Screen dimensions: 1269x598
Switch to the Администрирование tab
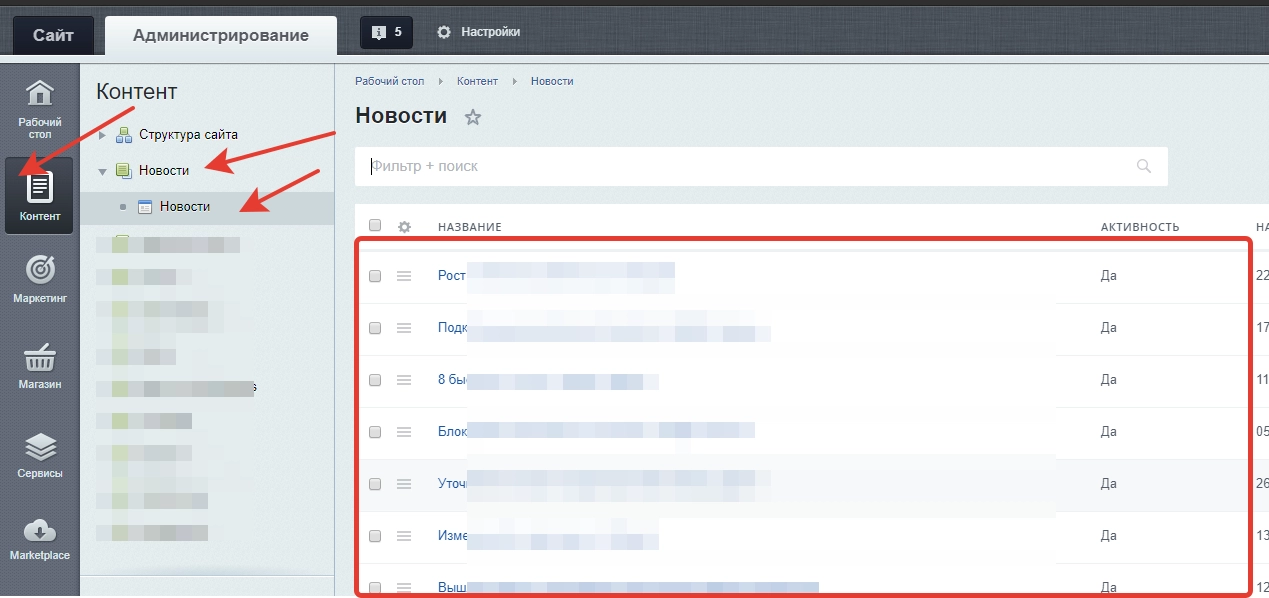point(220,35)
